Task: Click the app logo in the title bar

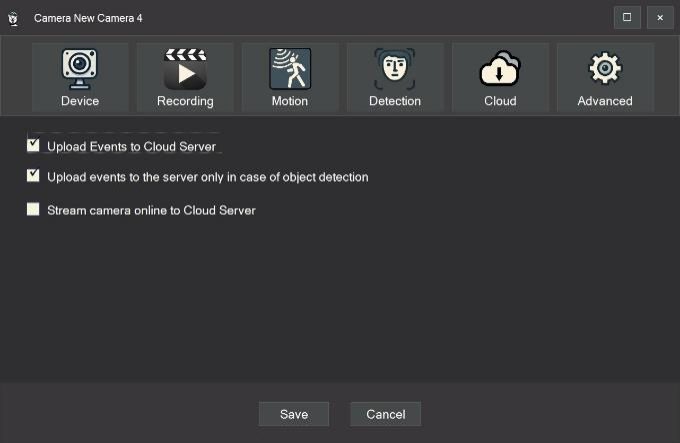Action: [x=14, y=18]
